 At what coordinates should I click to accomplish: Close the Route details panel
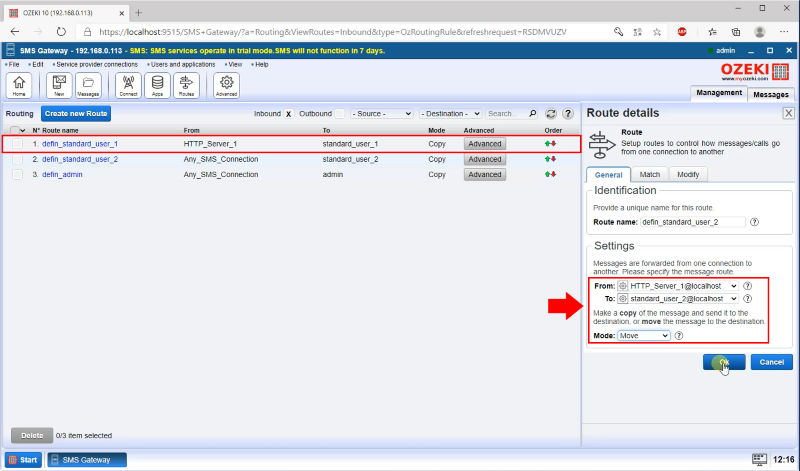[x=788, y=114]
